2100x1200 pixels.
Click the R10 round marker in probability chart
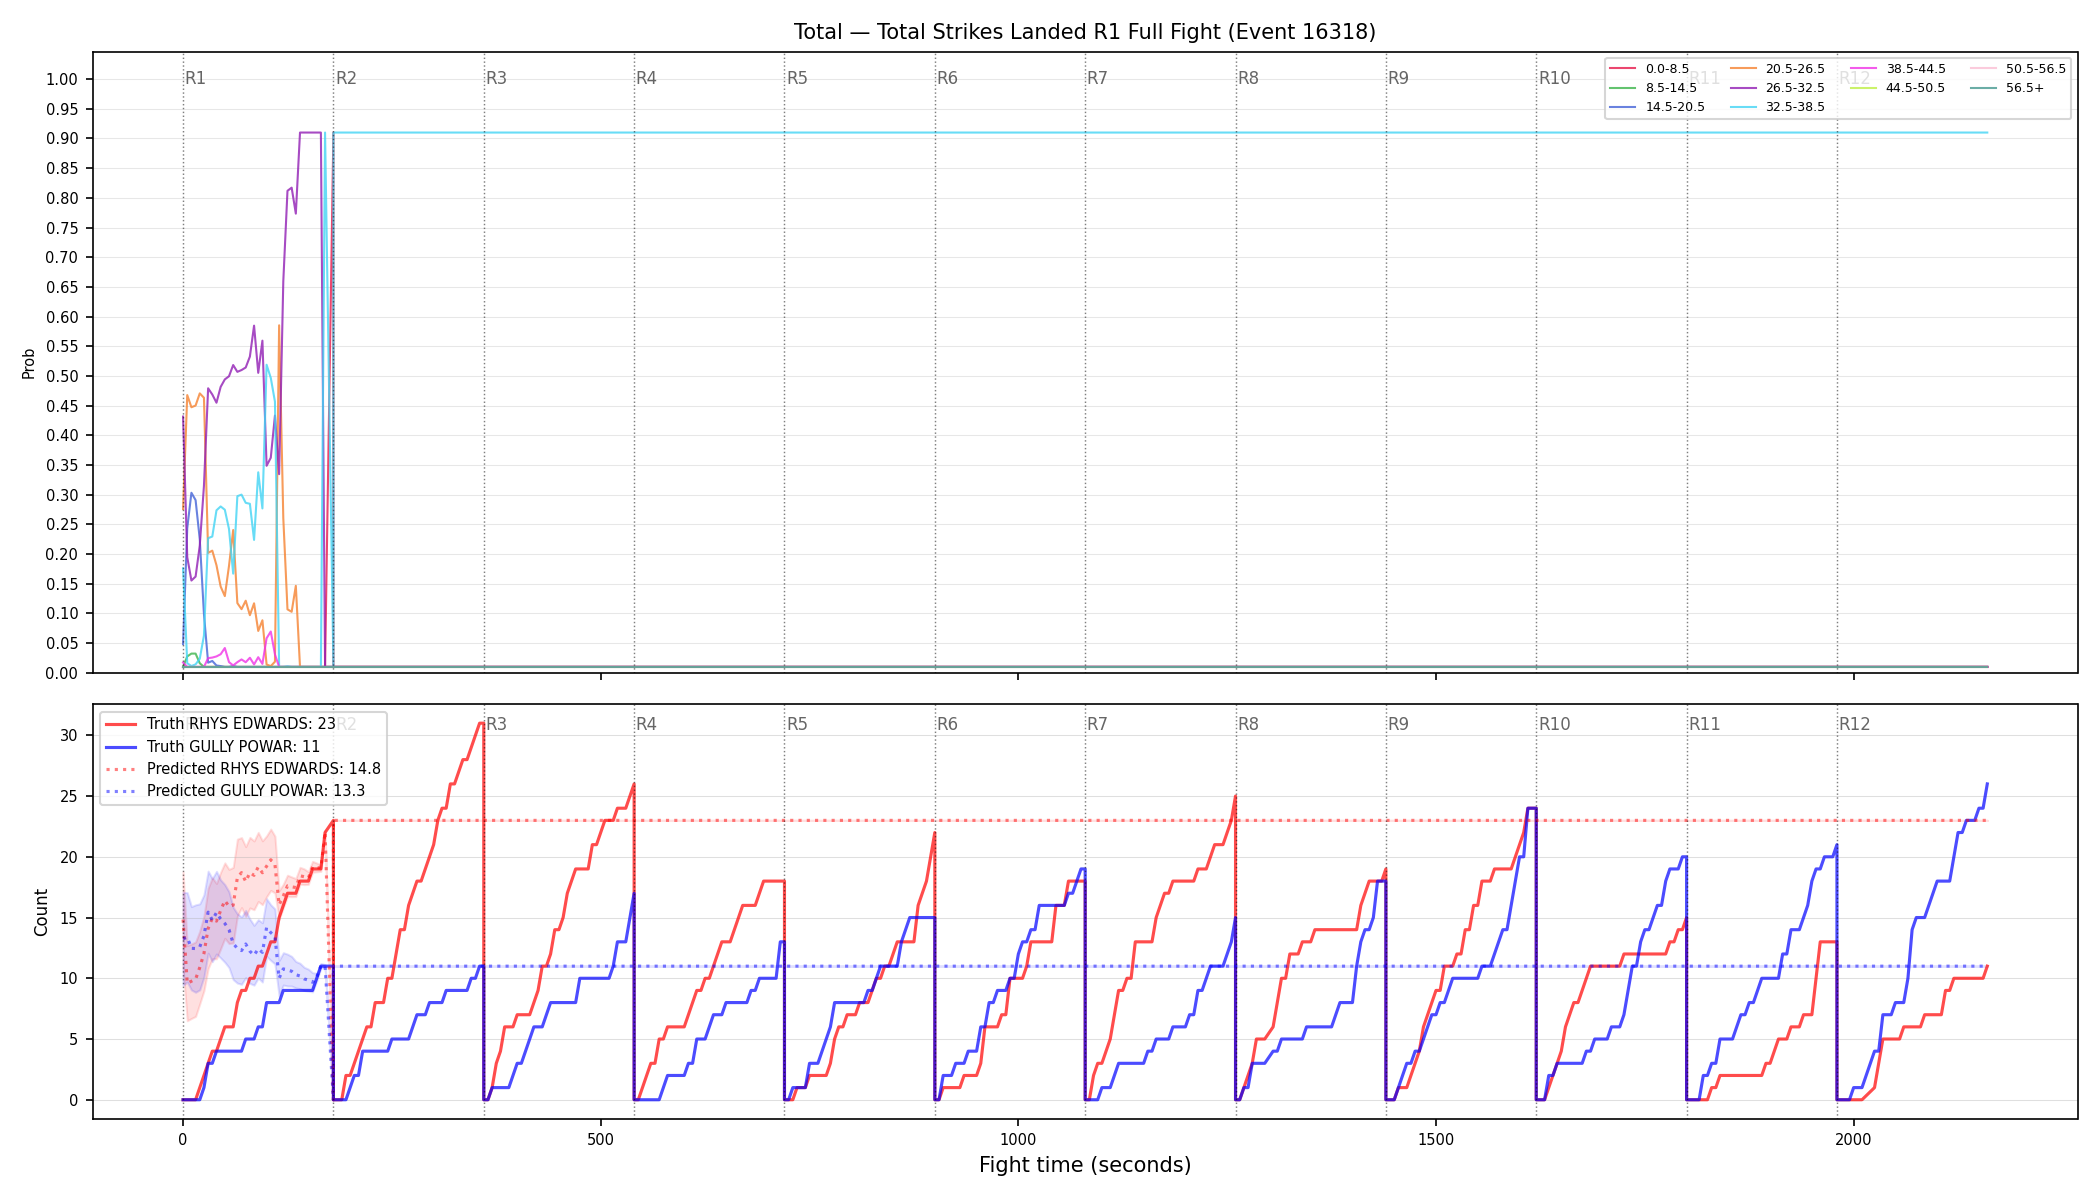(1554, 78)
